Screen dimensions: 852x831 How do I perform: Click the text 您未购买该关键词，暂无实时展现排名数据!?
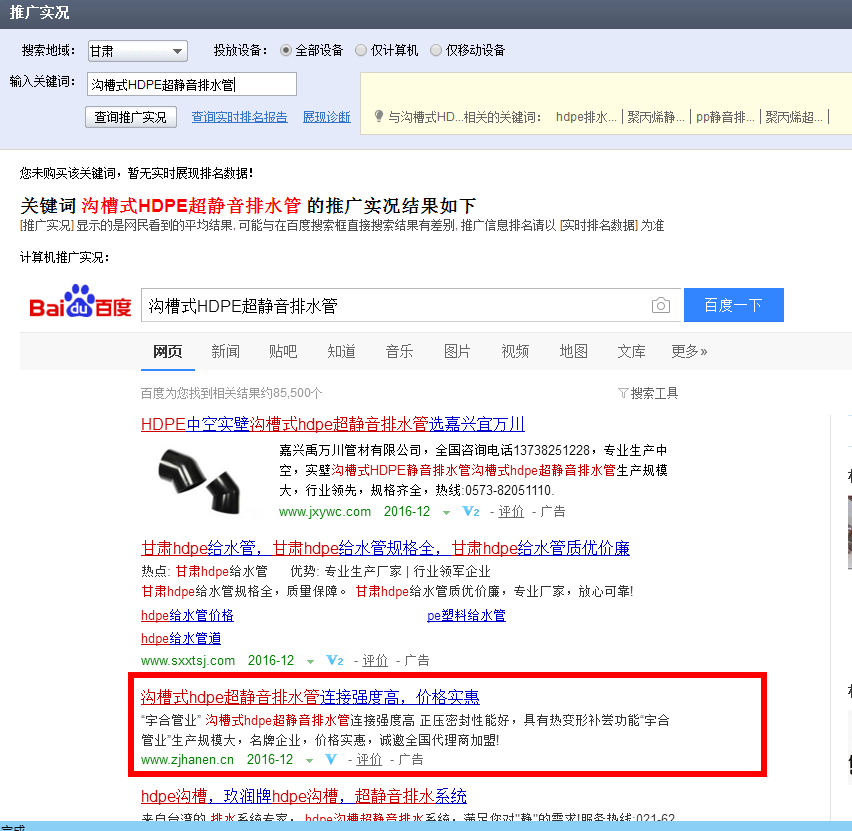(136, 173)
